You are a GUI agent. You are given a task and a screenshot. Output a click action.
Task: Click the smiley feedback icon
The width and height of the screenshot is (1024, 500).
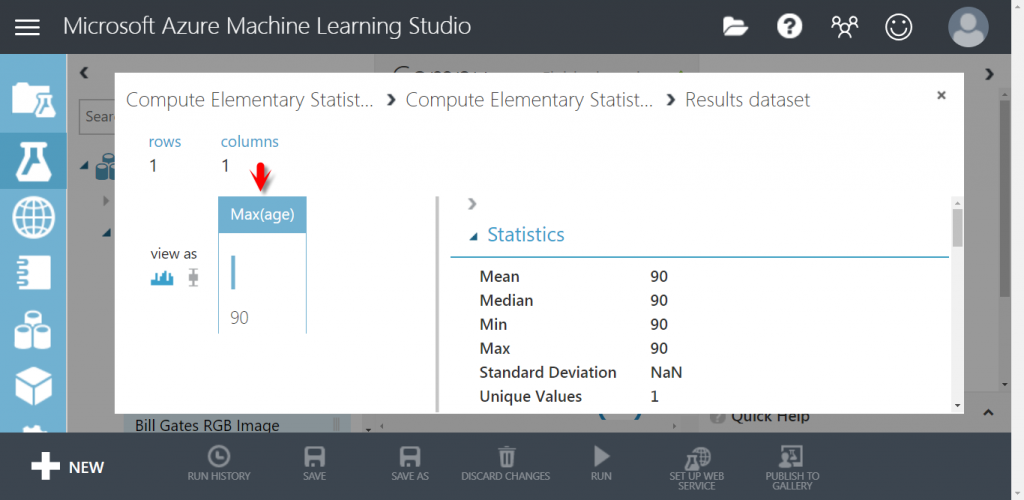point(898,27)
